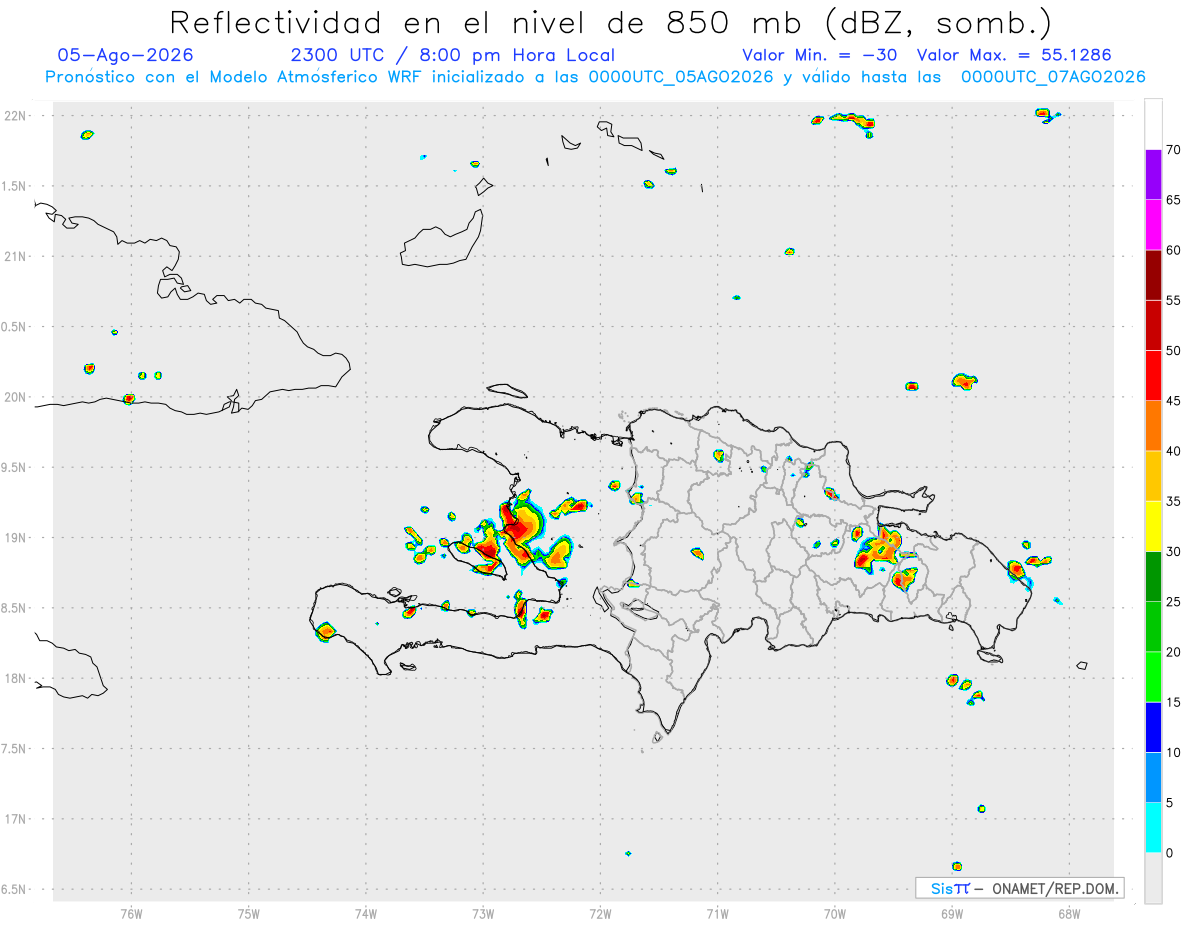Click the colorbar label '40'
Screen dimensions: 1200x927
pos(1173,451)
